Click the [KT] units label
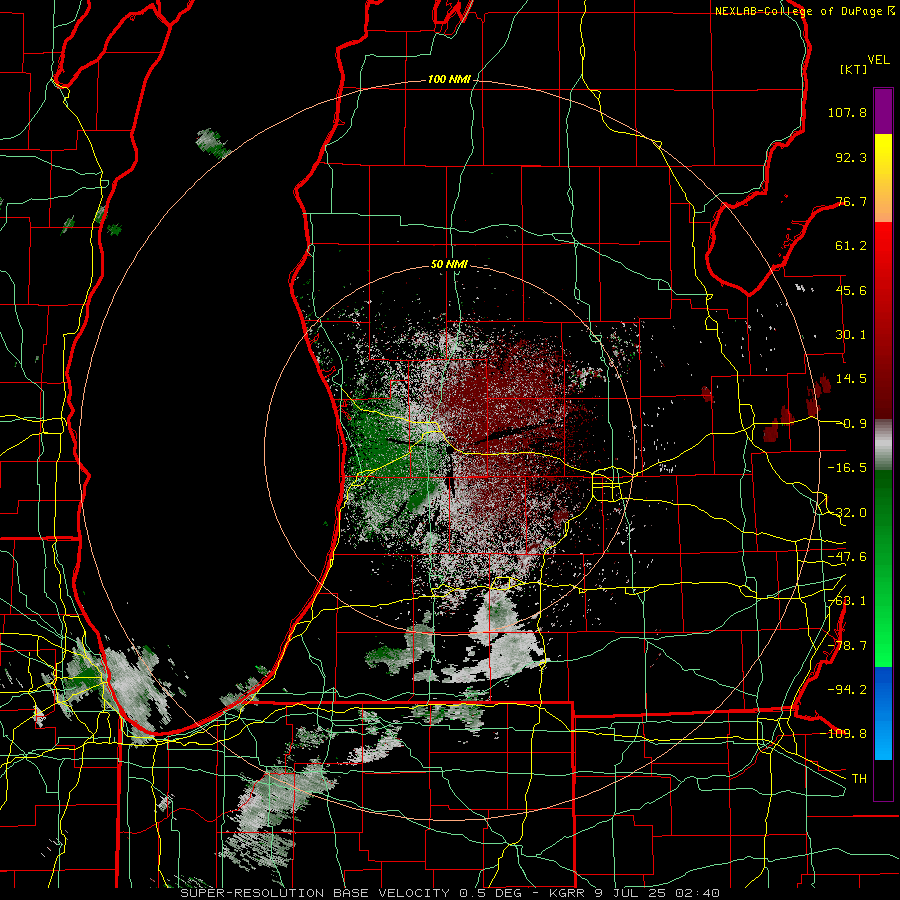900x900 pixels. pyautogui.click(x=854, y=70)
